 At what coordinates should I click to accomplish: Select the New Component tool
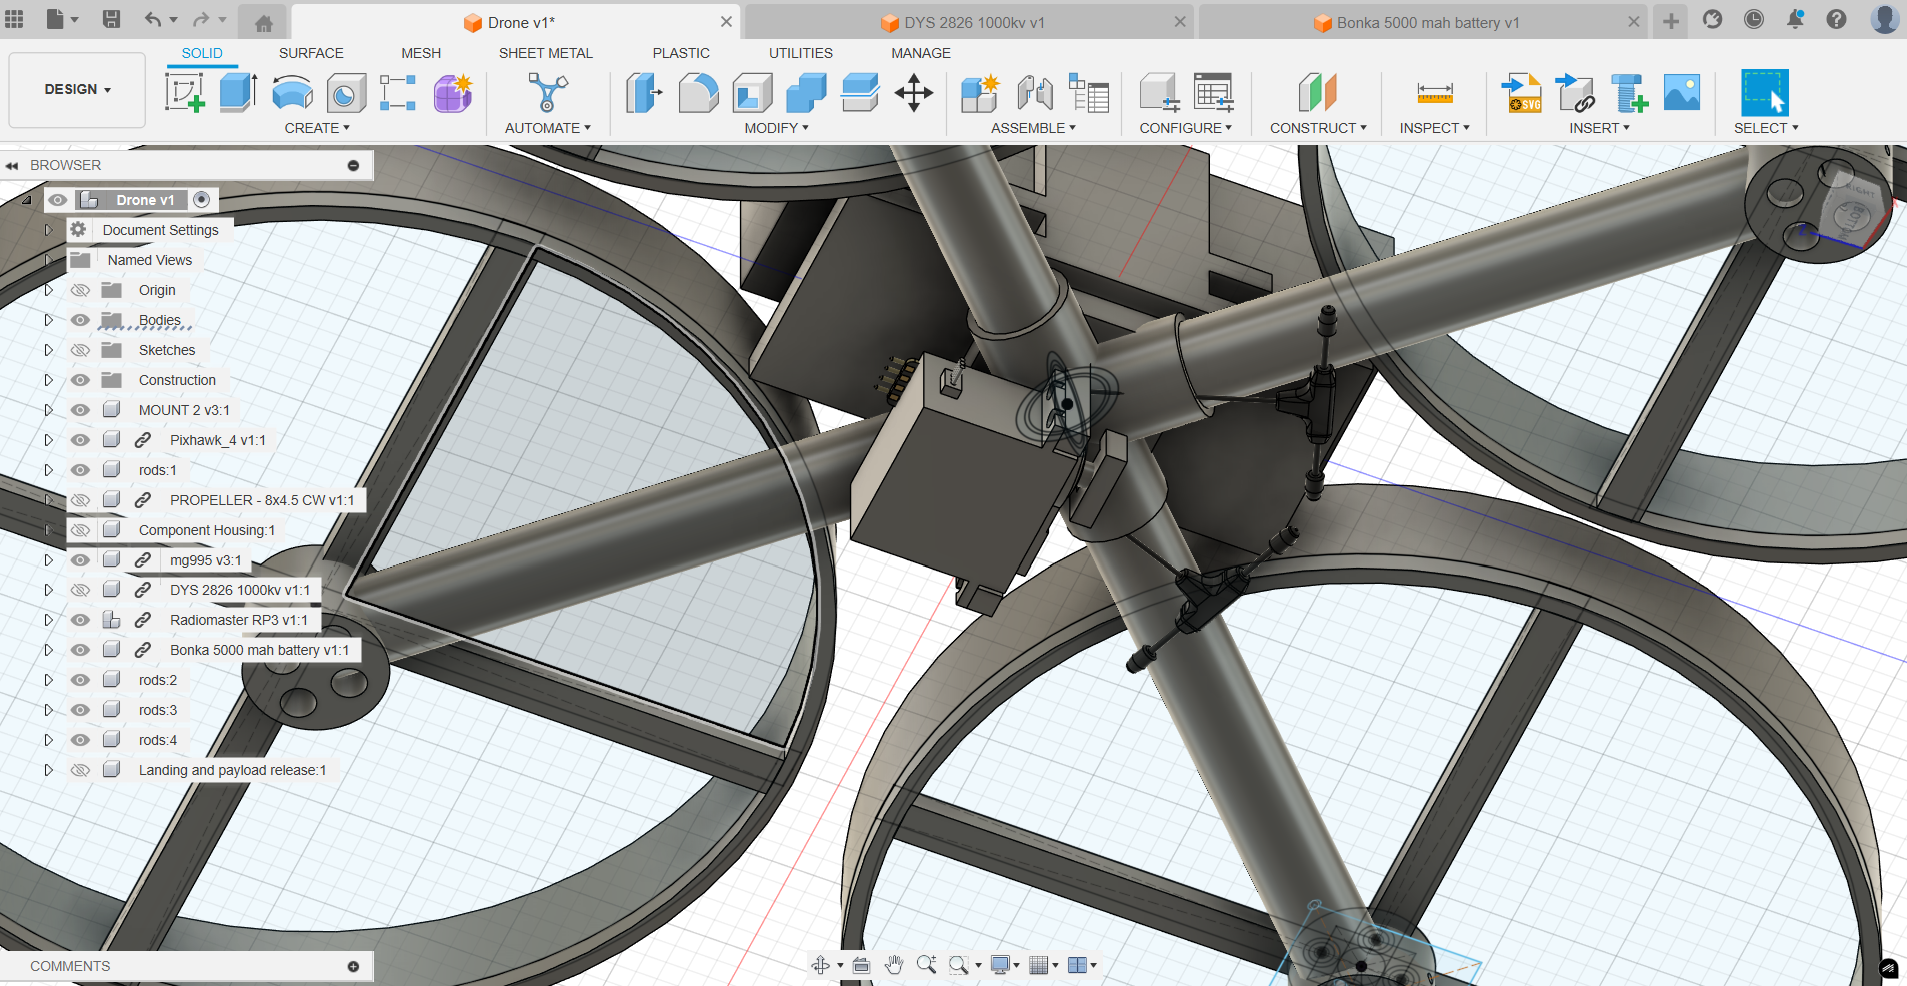(980, 93)
